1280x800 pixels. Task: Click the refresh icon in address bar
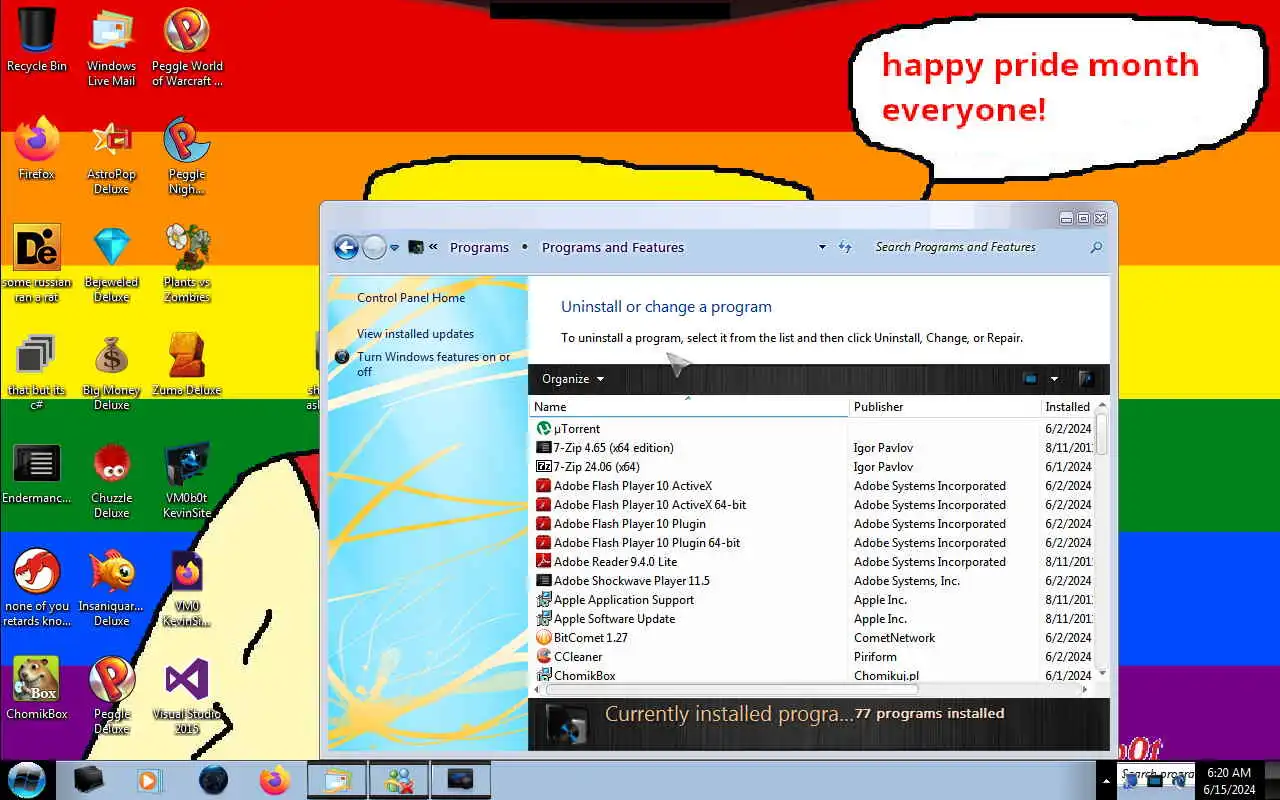pos(845,247)
